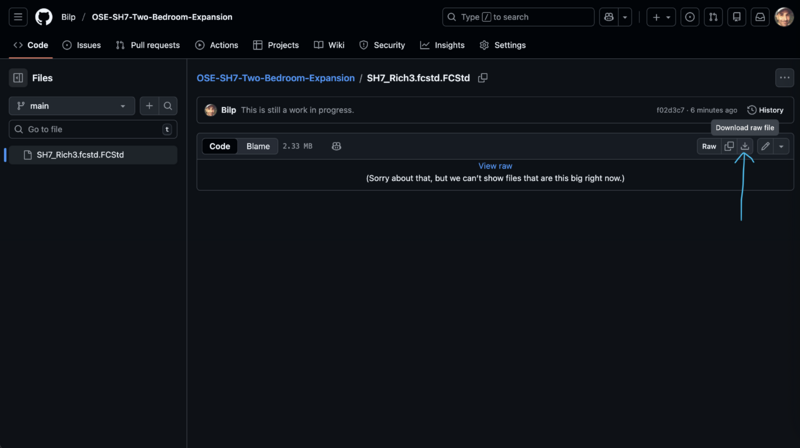Switch to the Security tab
800x448 pixels.
pyautogui.click(x=382, y=45)
